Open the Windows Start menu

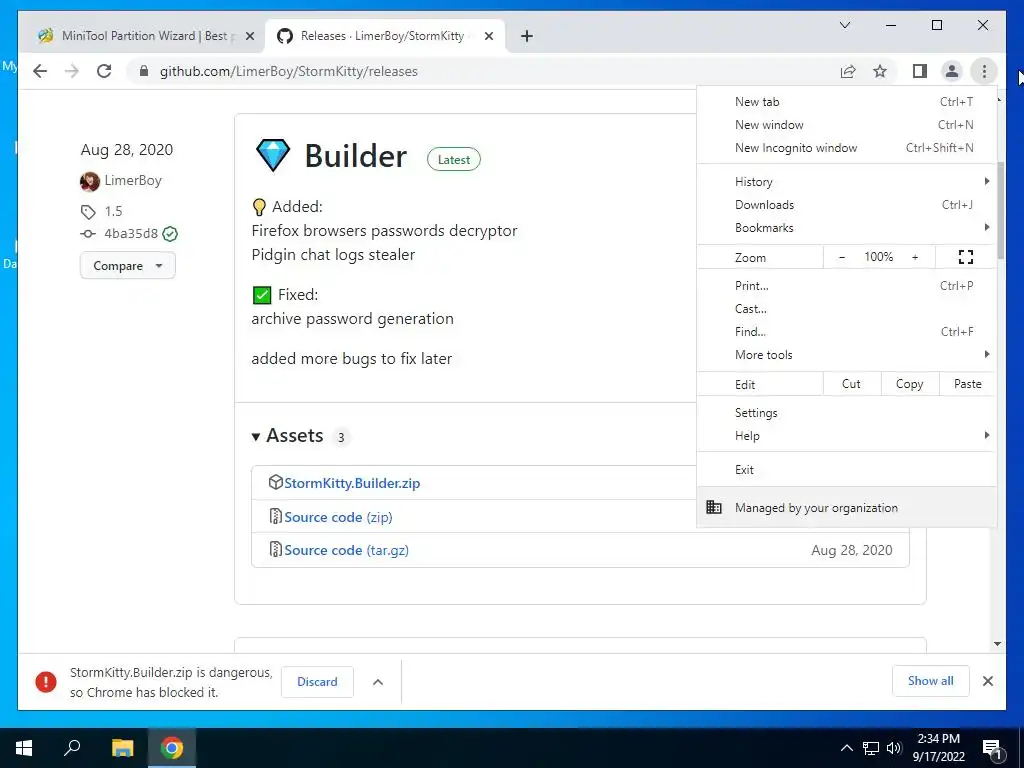click(x=24, y=748)
